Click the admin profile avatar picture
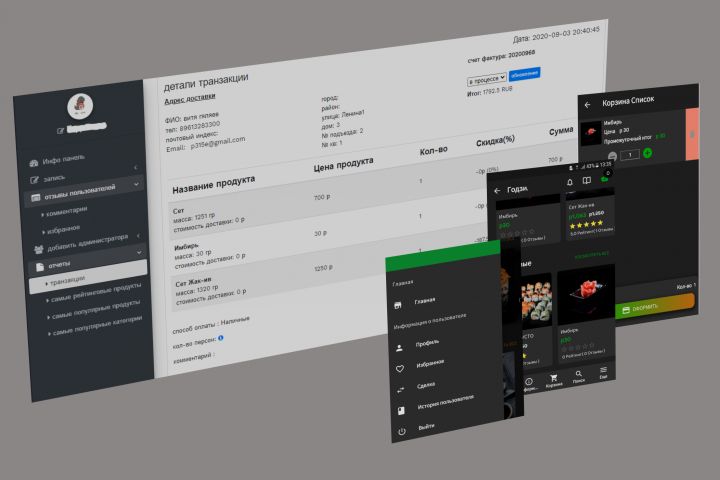 (80, 105)
